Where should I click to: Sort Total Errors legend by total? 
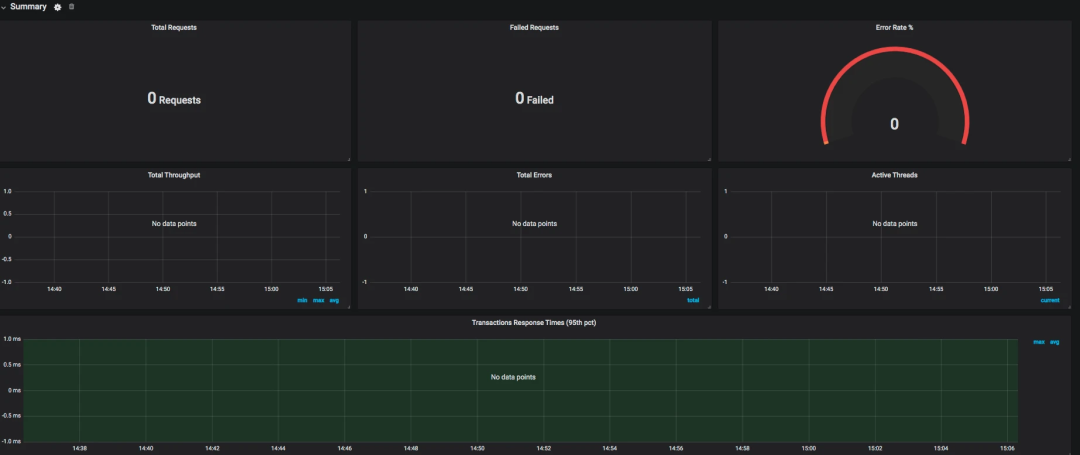(693, 300)
